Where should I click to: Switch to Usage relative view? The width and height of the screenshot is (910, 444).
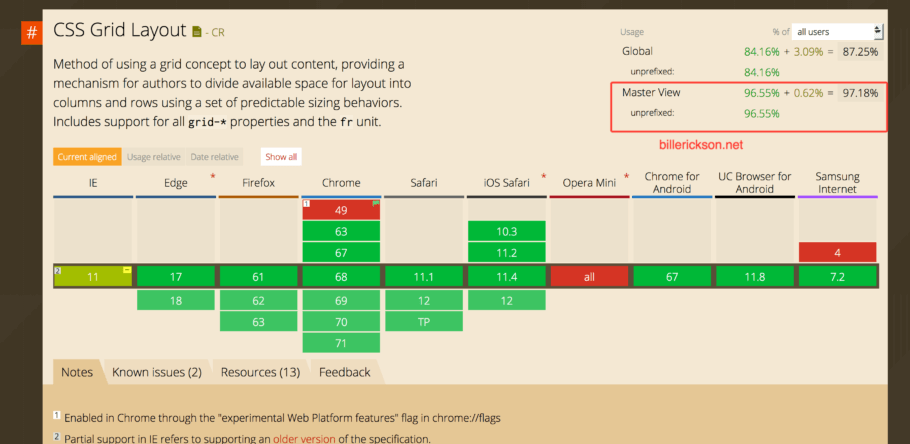tap(154, 157)
